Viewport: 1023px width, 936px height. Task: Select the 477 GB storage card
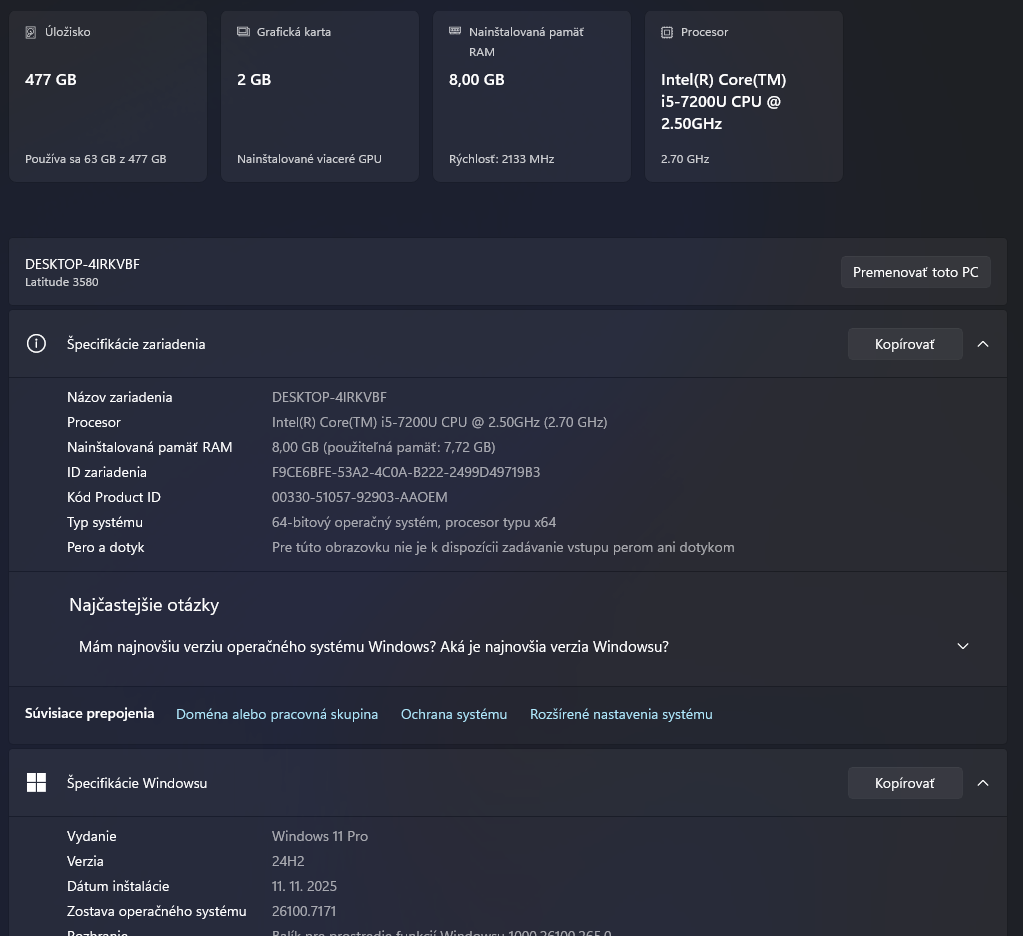point(107,95)
